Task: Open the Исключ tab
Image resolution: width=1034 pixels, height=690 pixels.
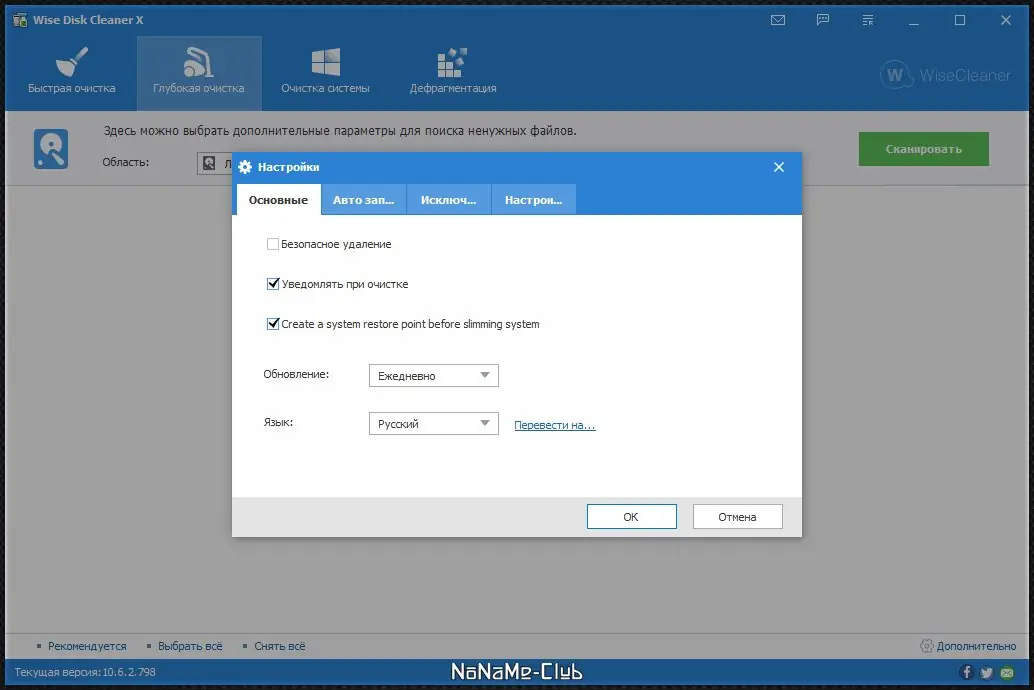Action: coord(448,199)
